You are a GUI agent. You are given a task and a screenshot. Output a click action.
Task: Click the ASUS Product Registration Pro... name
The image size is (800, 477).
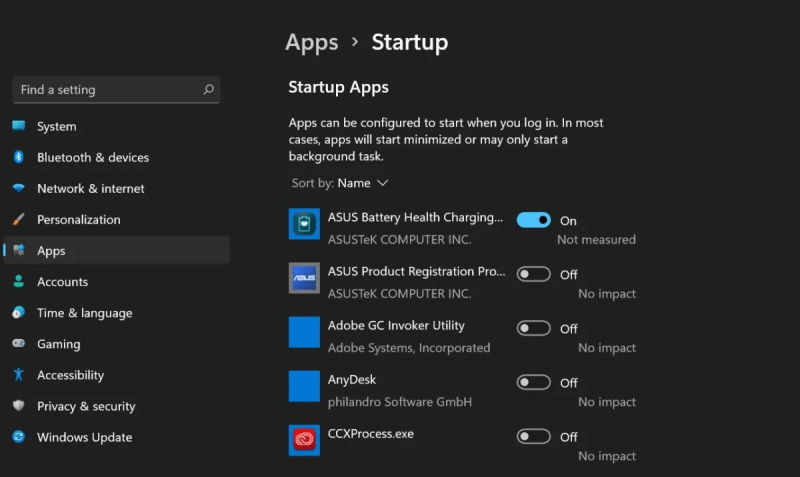pos(416,271)
